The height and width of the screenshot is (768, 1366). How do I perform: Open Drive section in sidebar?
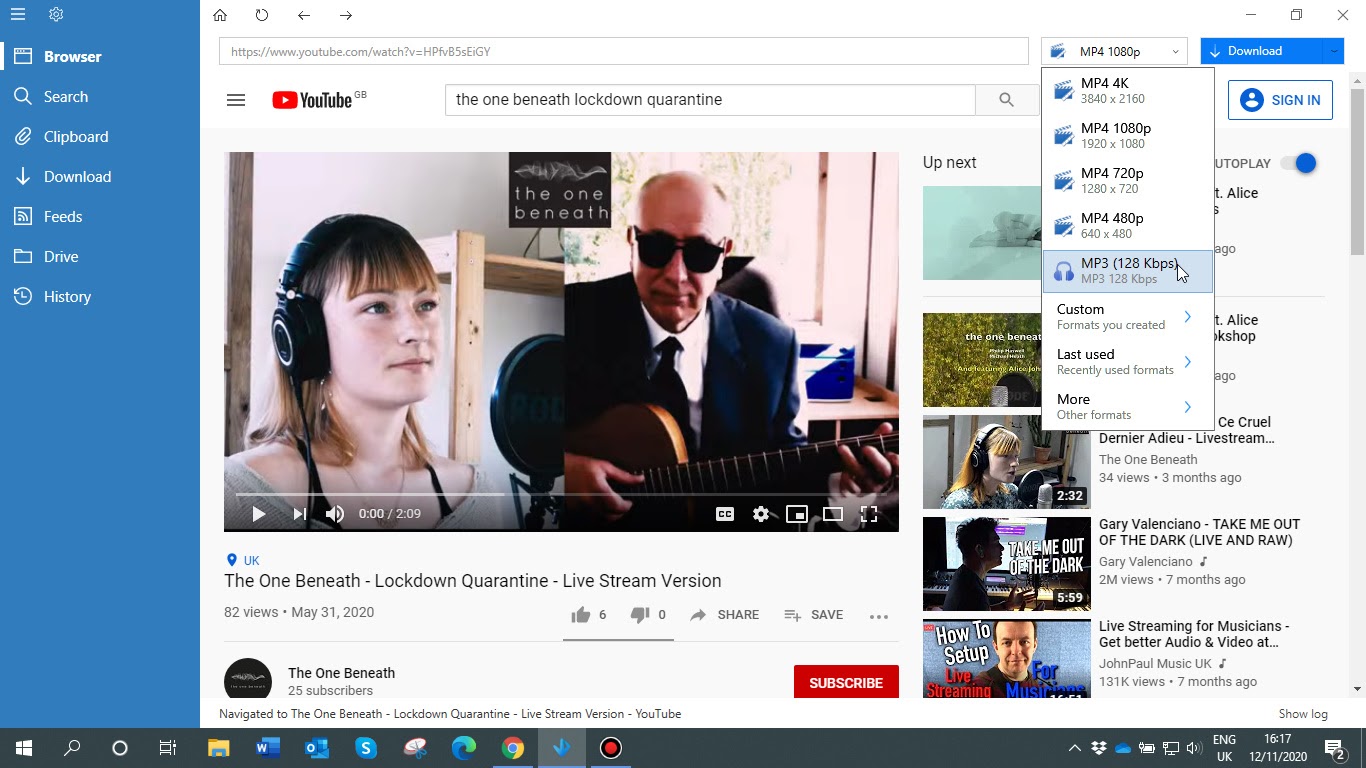100,257
